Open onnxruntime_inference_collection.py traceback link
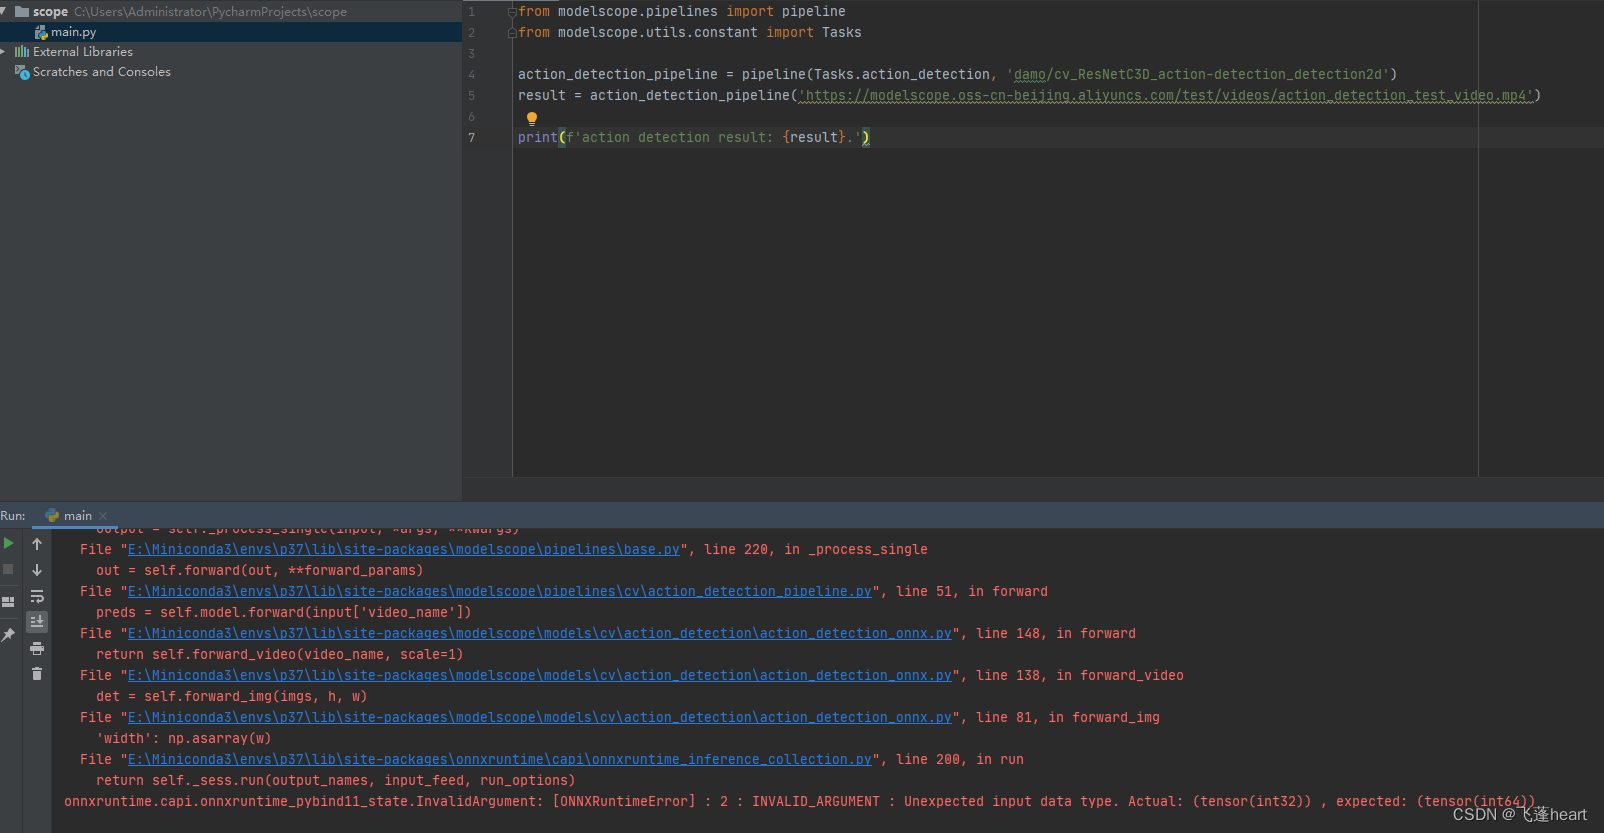1604x833 pixels. [x=500, y=760]
